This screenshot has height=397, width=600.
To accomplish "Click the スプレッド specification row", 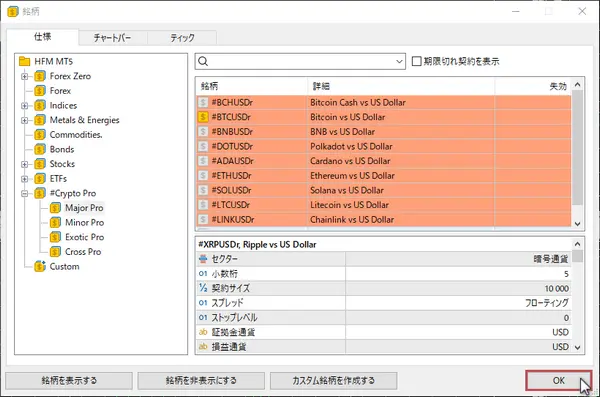I will click(x=384, y=303).
